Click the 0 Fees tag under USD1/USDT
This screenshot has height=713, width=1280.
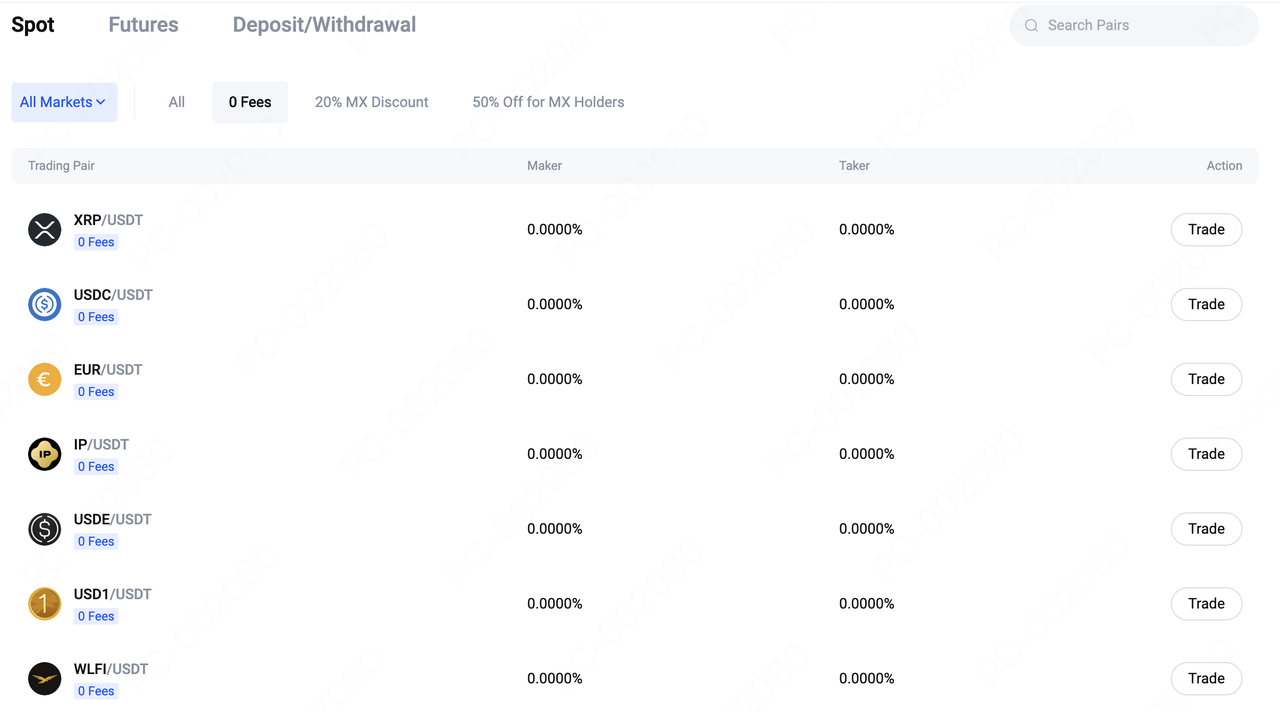[x=96, y=617]
